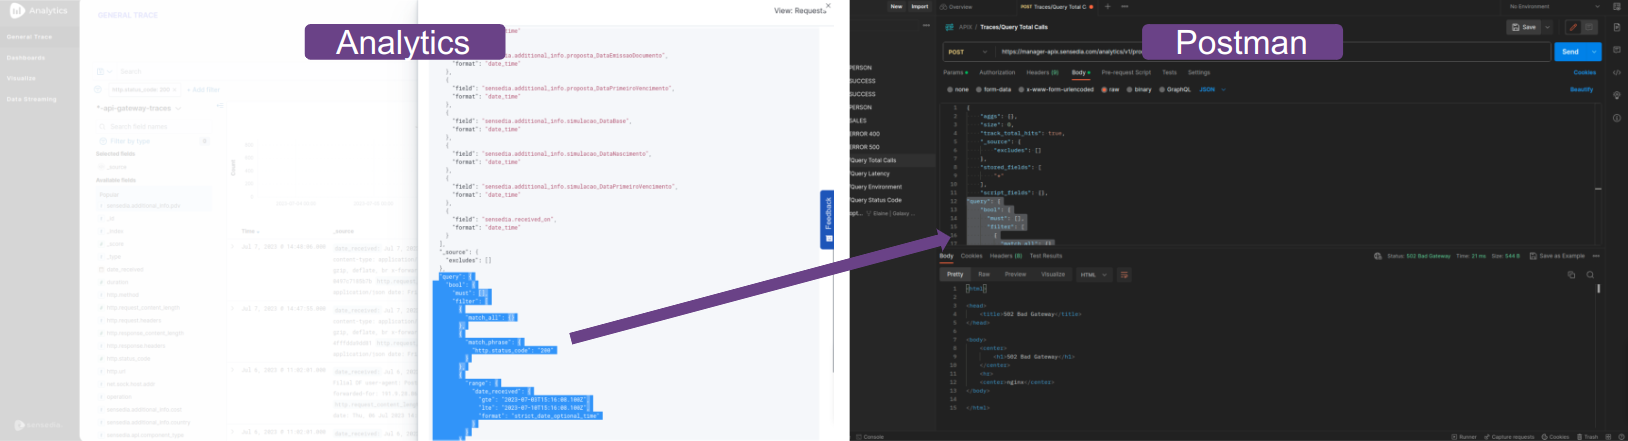Select the raw body type radio button

click(1104, 89)
